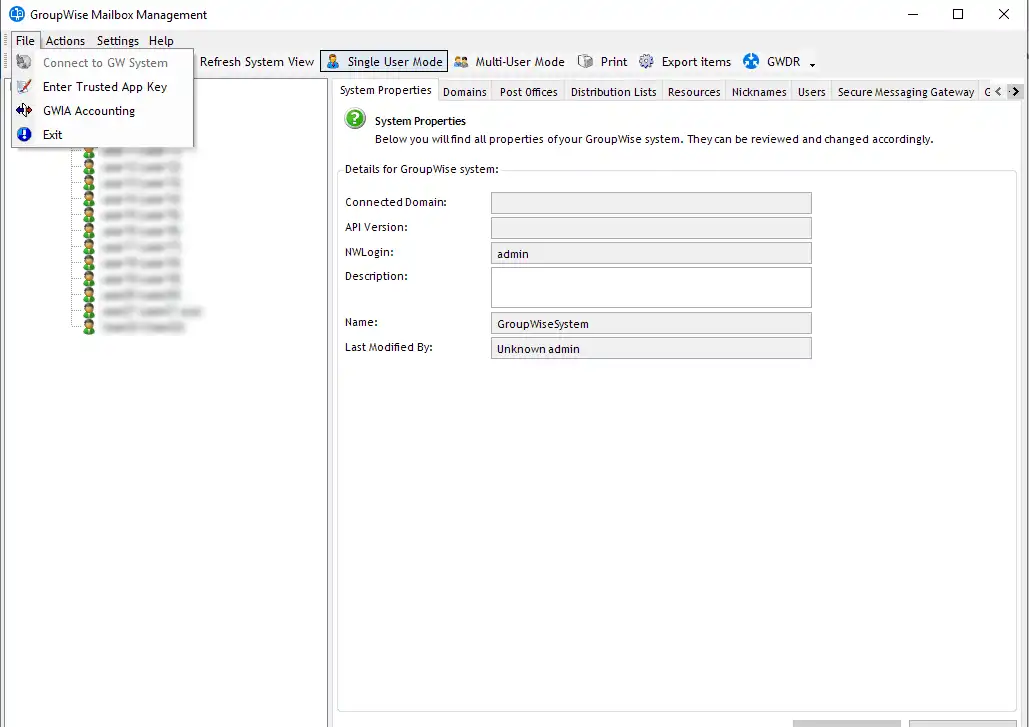This screenshot has height=727, width=1029.
Task: Click the Multi-User Mode people icon
Action: pos(461,62)
